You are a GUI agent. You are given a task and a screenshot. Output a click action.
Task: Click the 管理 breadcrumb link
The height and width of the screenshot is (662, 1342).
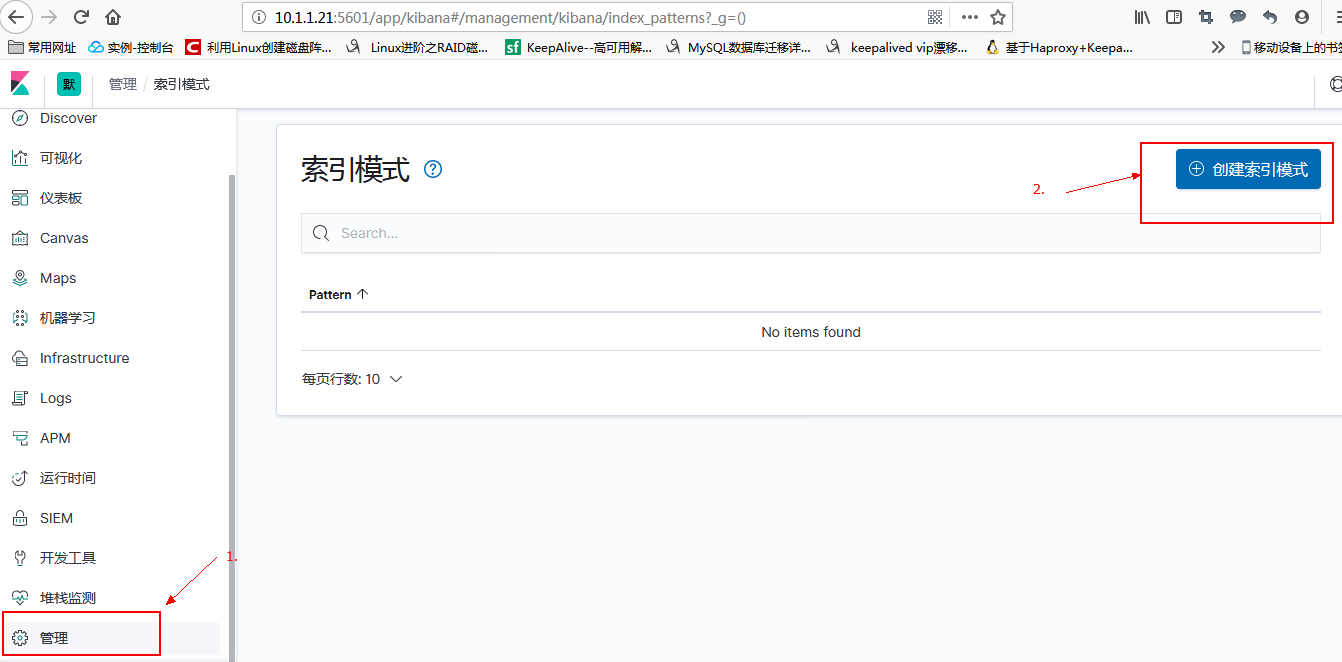(x=123, y=84)
